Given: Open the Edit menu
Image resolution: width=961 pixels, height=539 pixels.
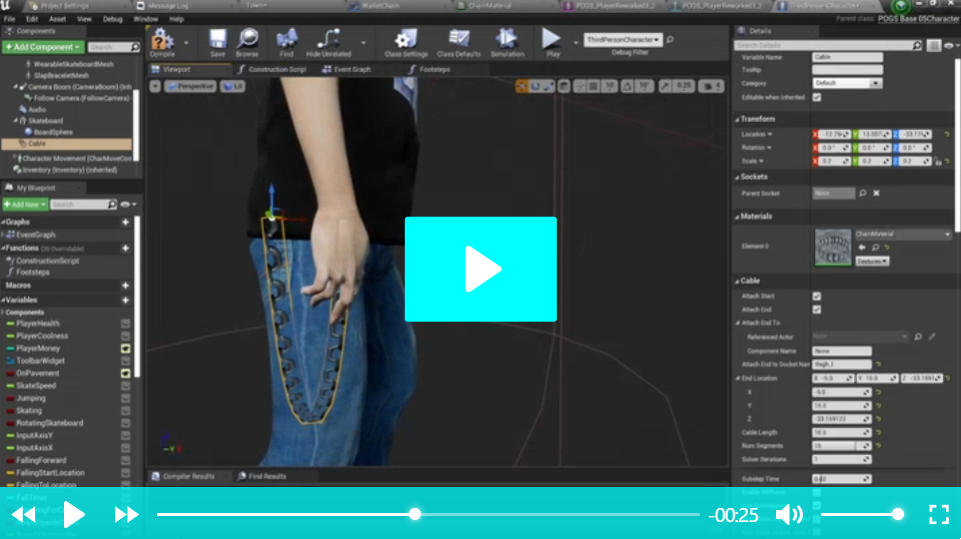Looking at the screenshot, I should (x=32, y=19).
